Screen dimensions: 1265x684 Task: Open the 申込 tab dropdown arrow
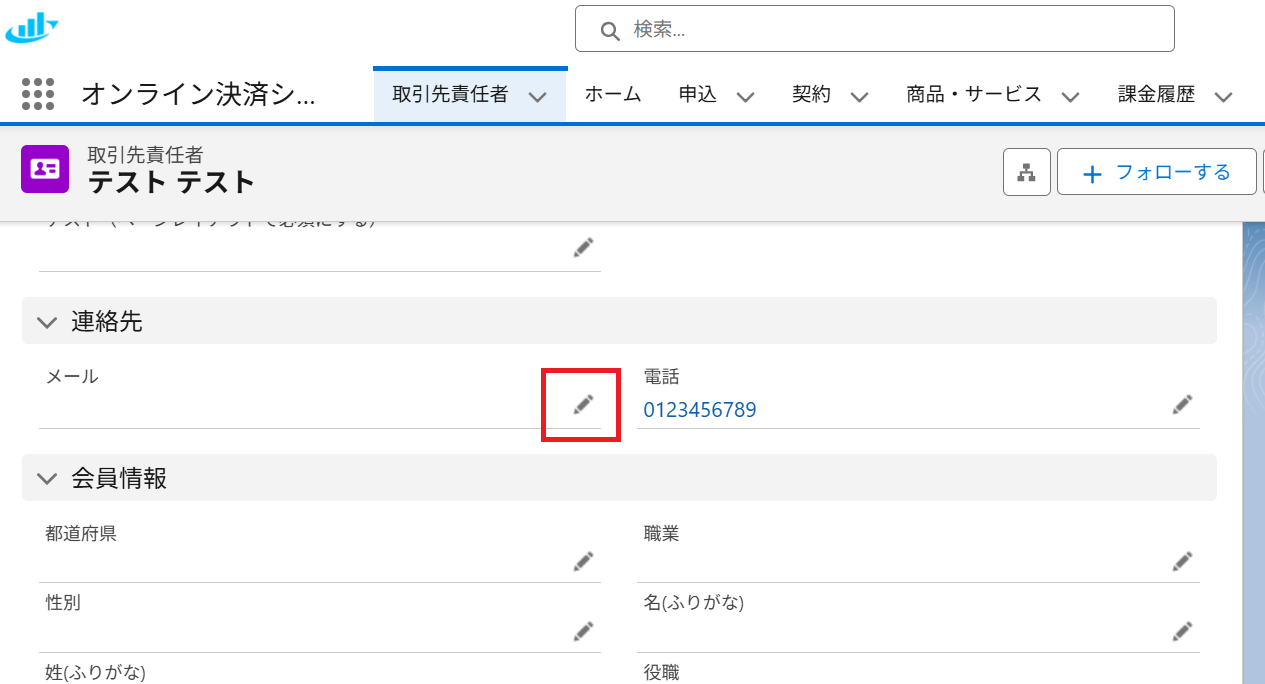pos(745,97)
